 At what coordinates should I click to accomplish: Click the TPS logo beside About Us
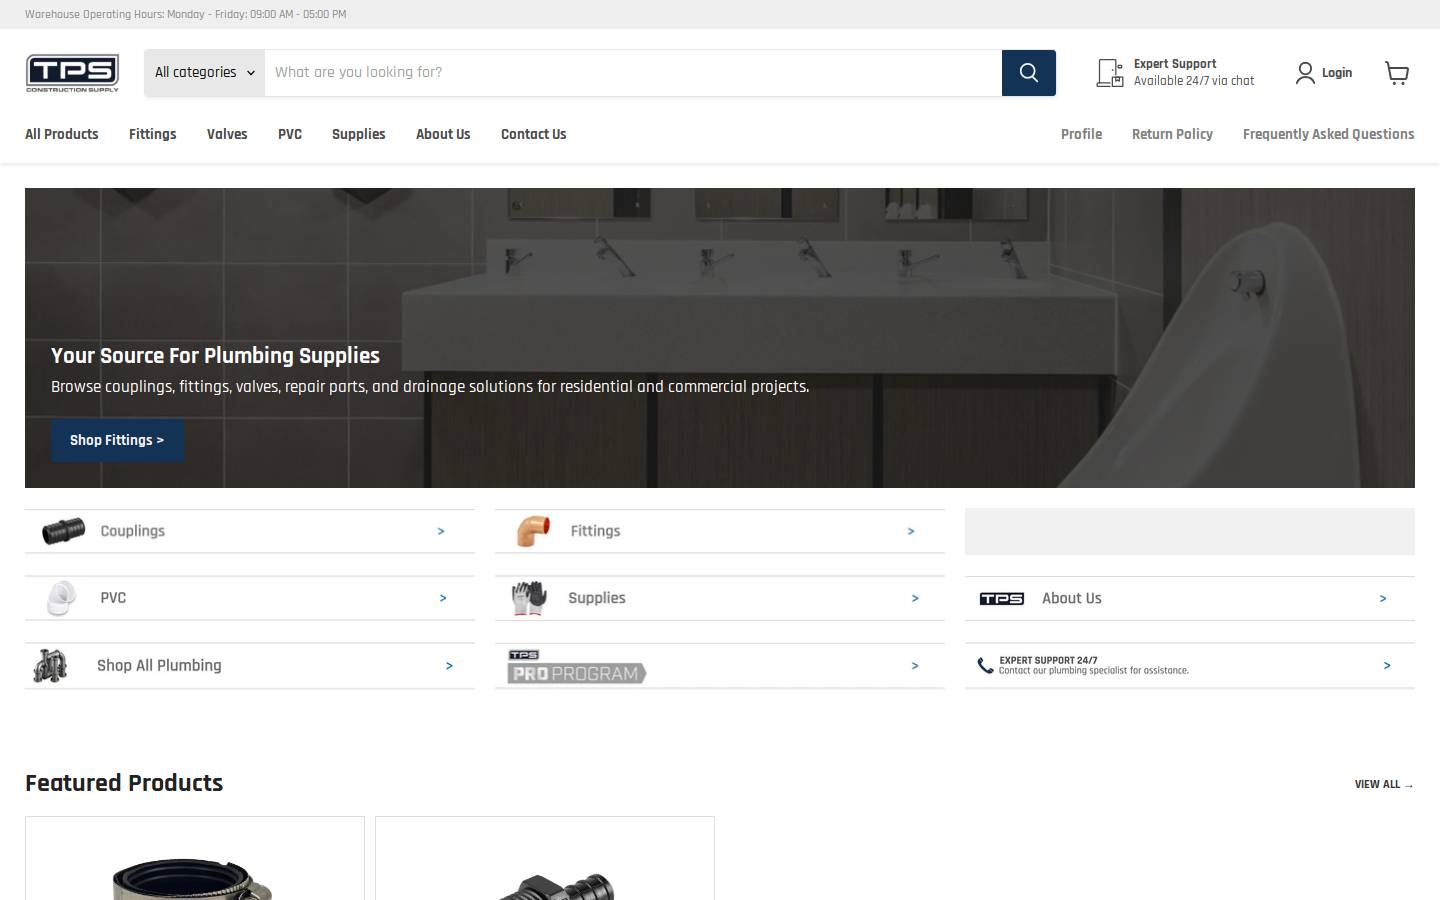click(1002, 599)
